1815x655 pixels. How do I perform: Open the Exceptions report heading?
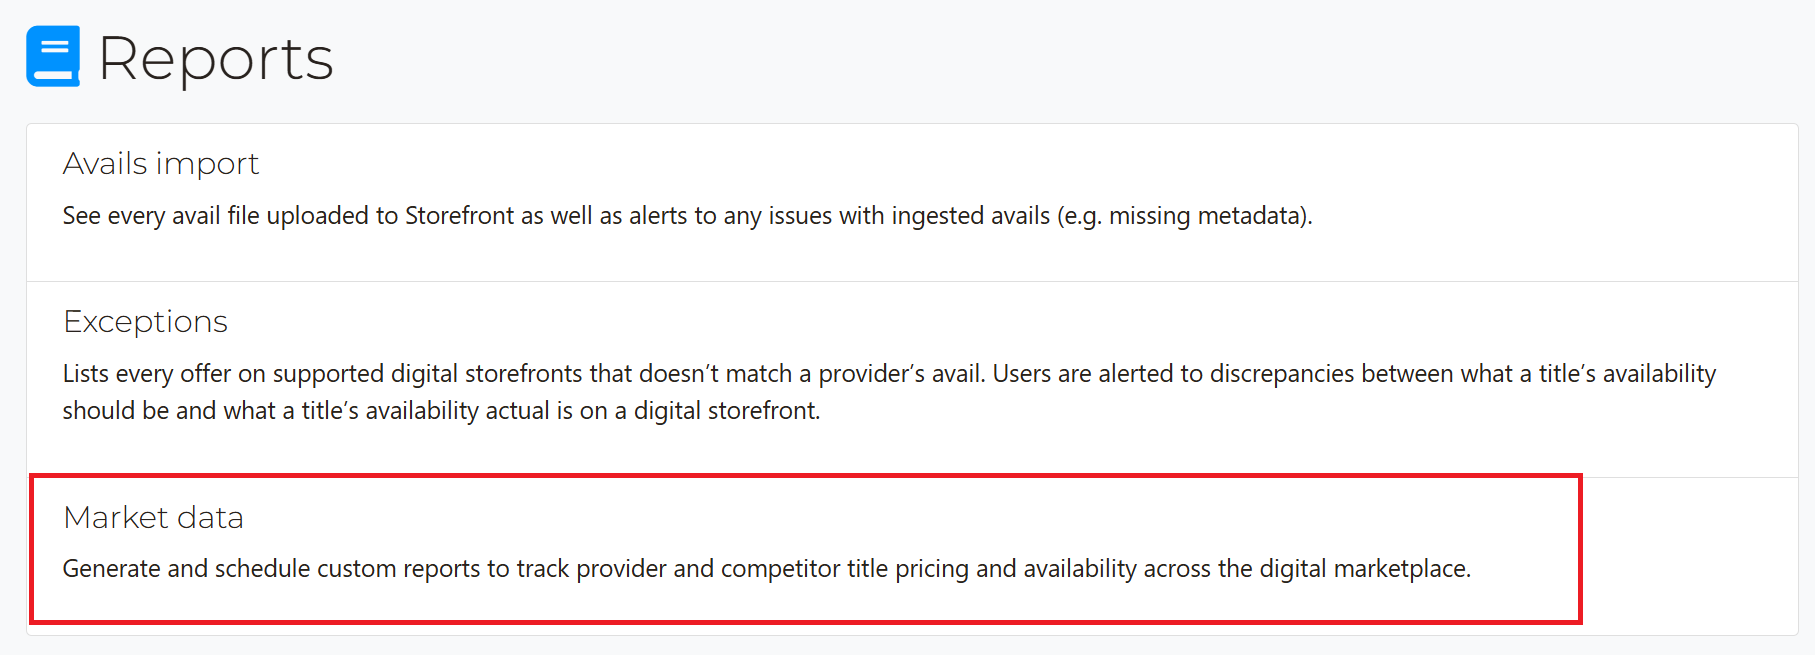[x=146, y=321]
